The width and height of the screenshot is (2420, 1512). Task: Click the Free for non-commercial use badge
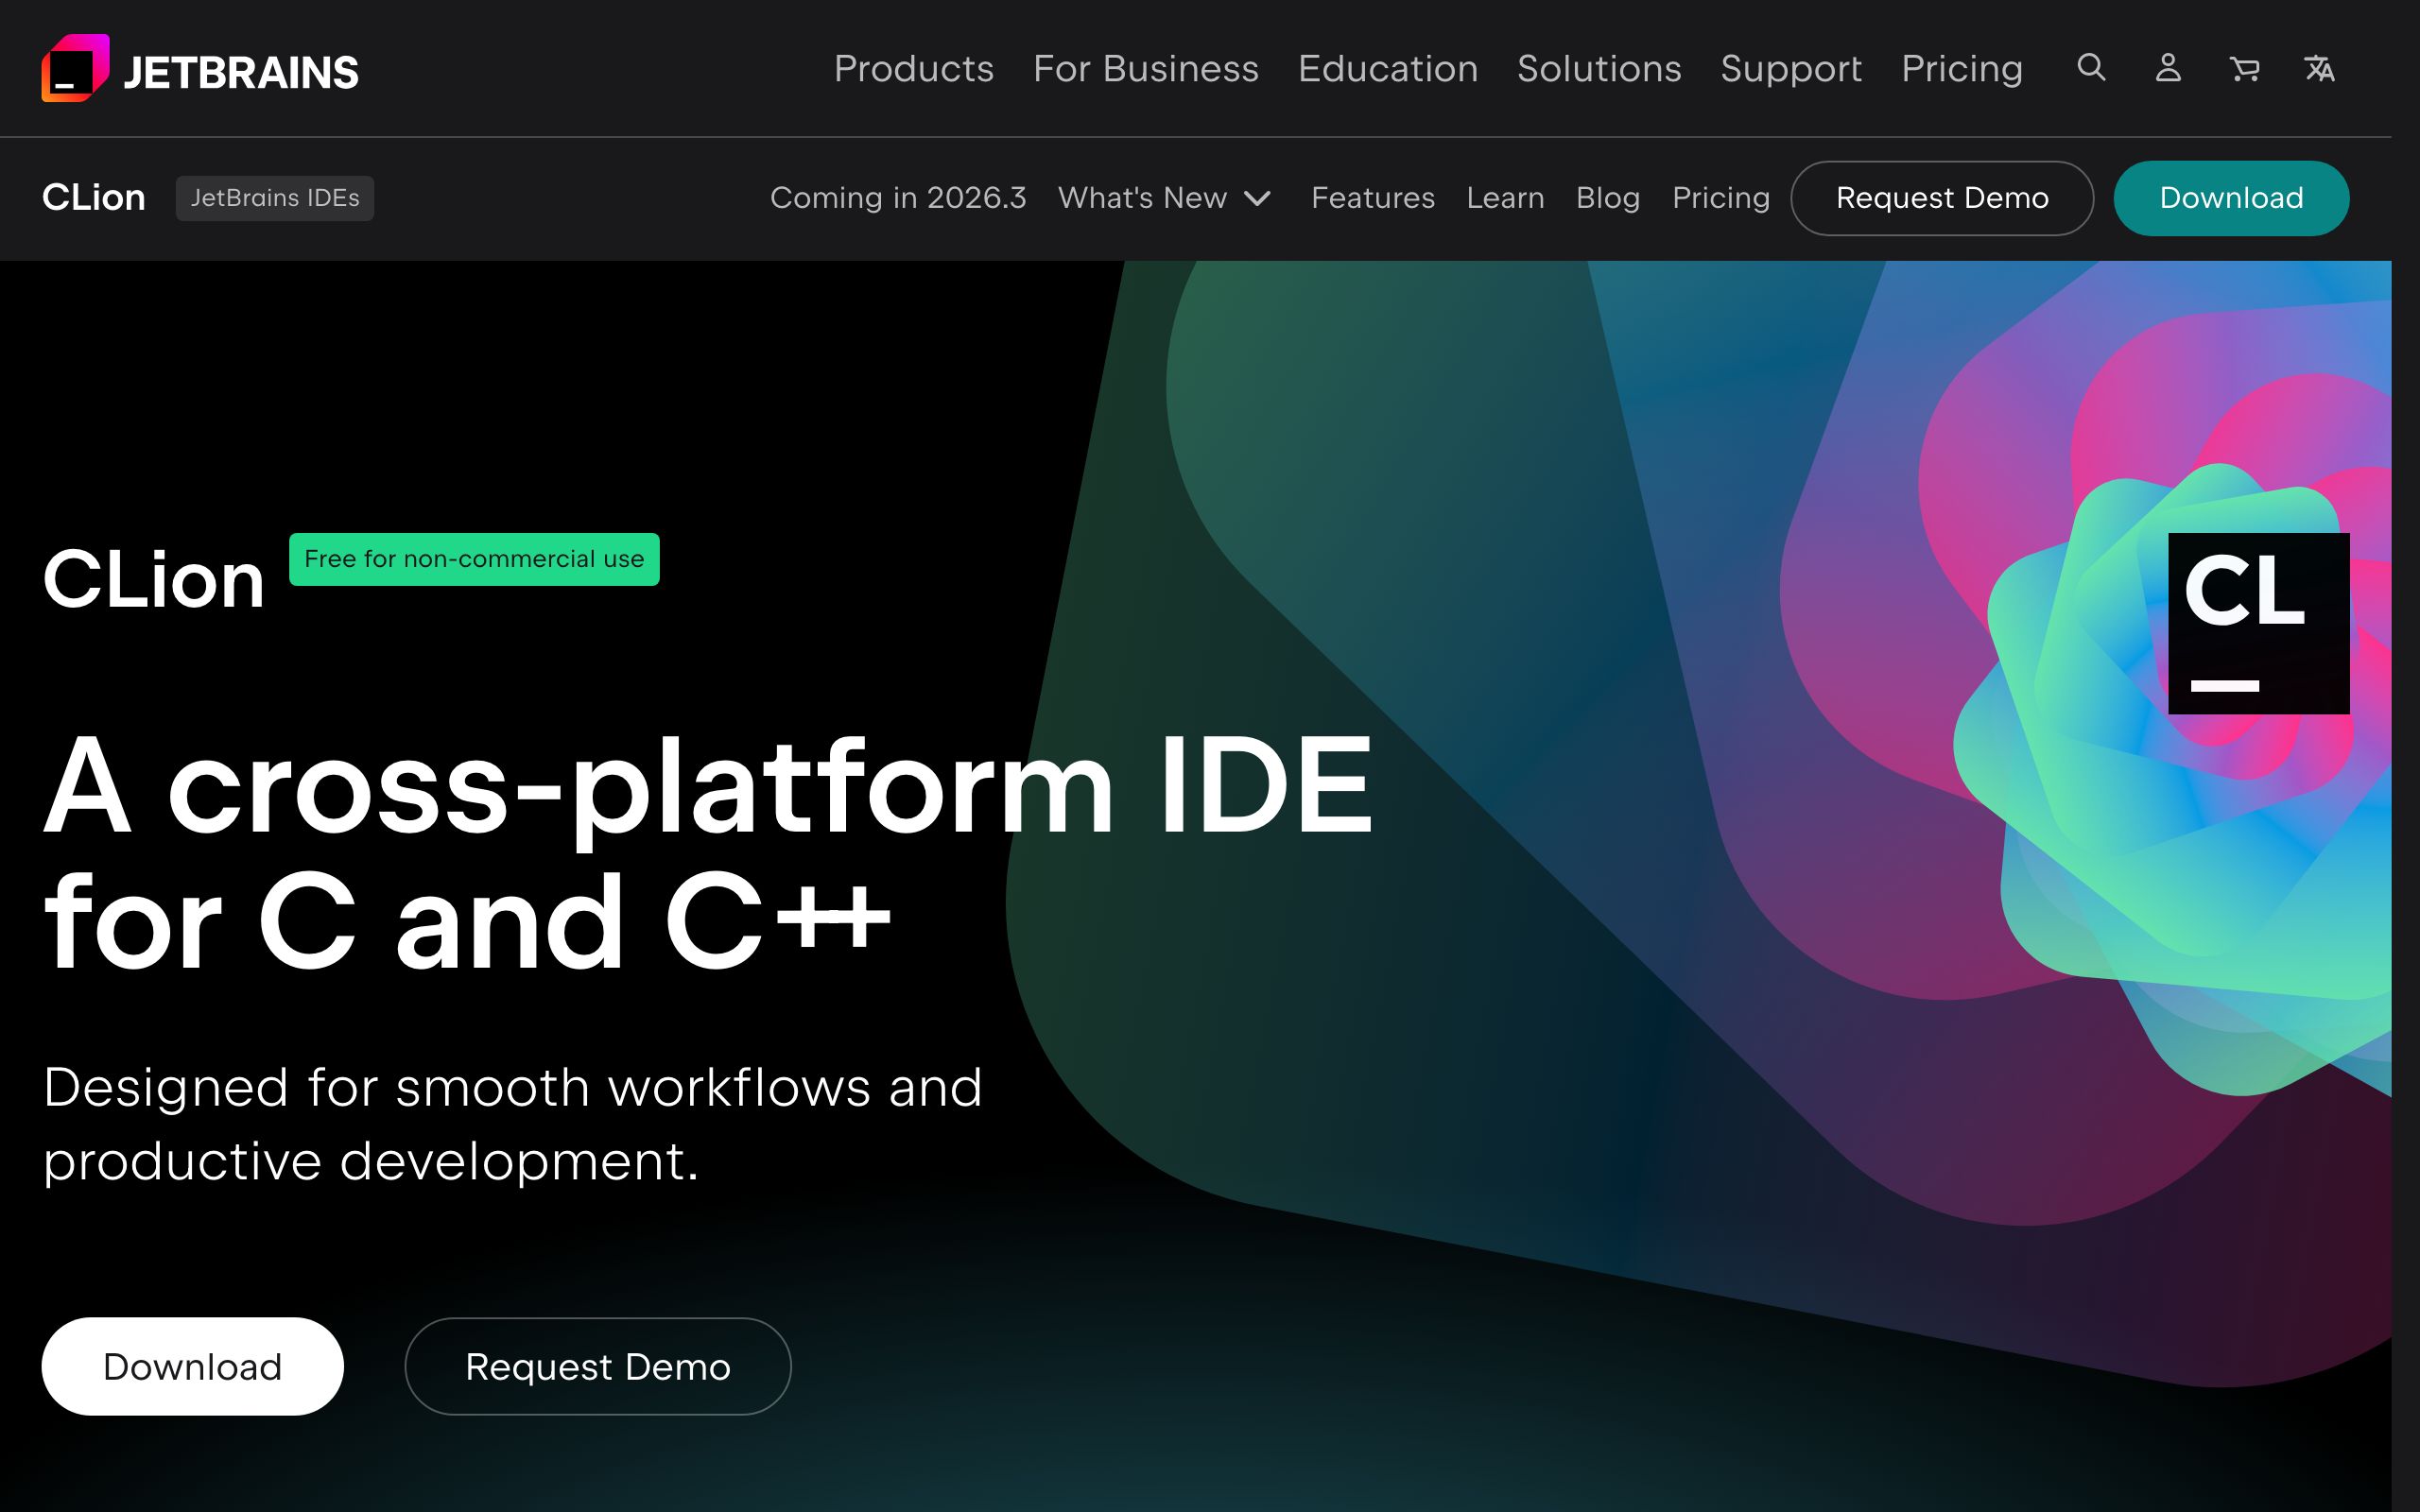pyautogui.click(x=474, y=559)
